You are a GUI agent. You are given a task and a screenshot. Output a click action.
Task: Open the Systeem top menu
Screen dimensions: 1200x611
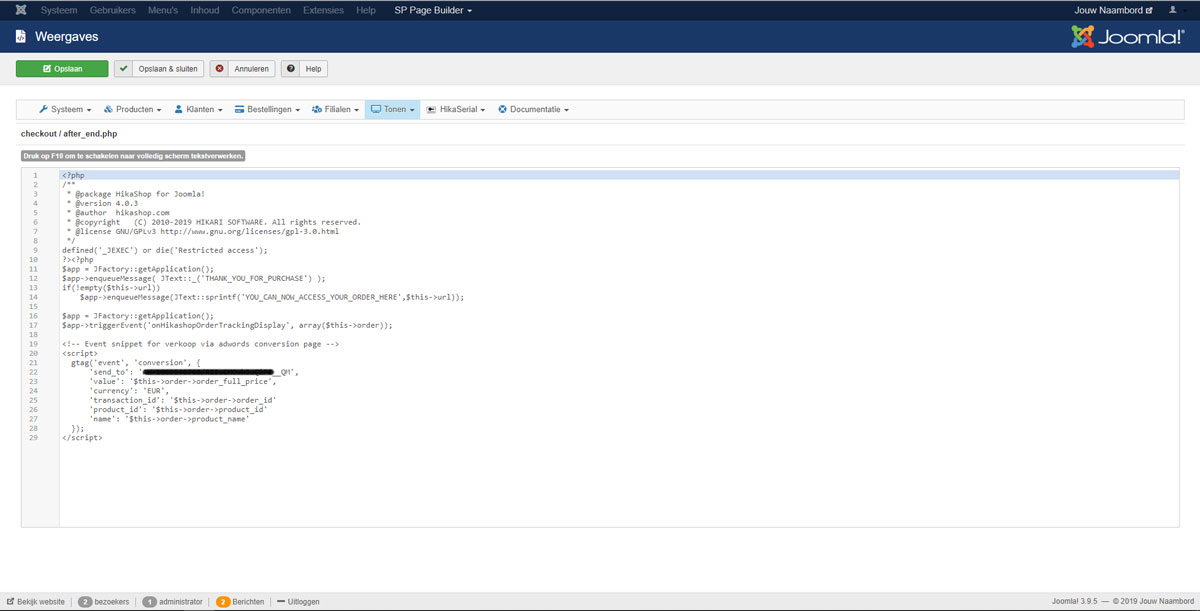click(59, 10)
